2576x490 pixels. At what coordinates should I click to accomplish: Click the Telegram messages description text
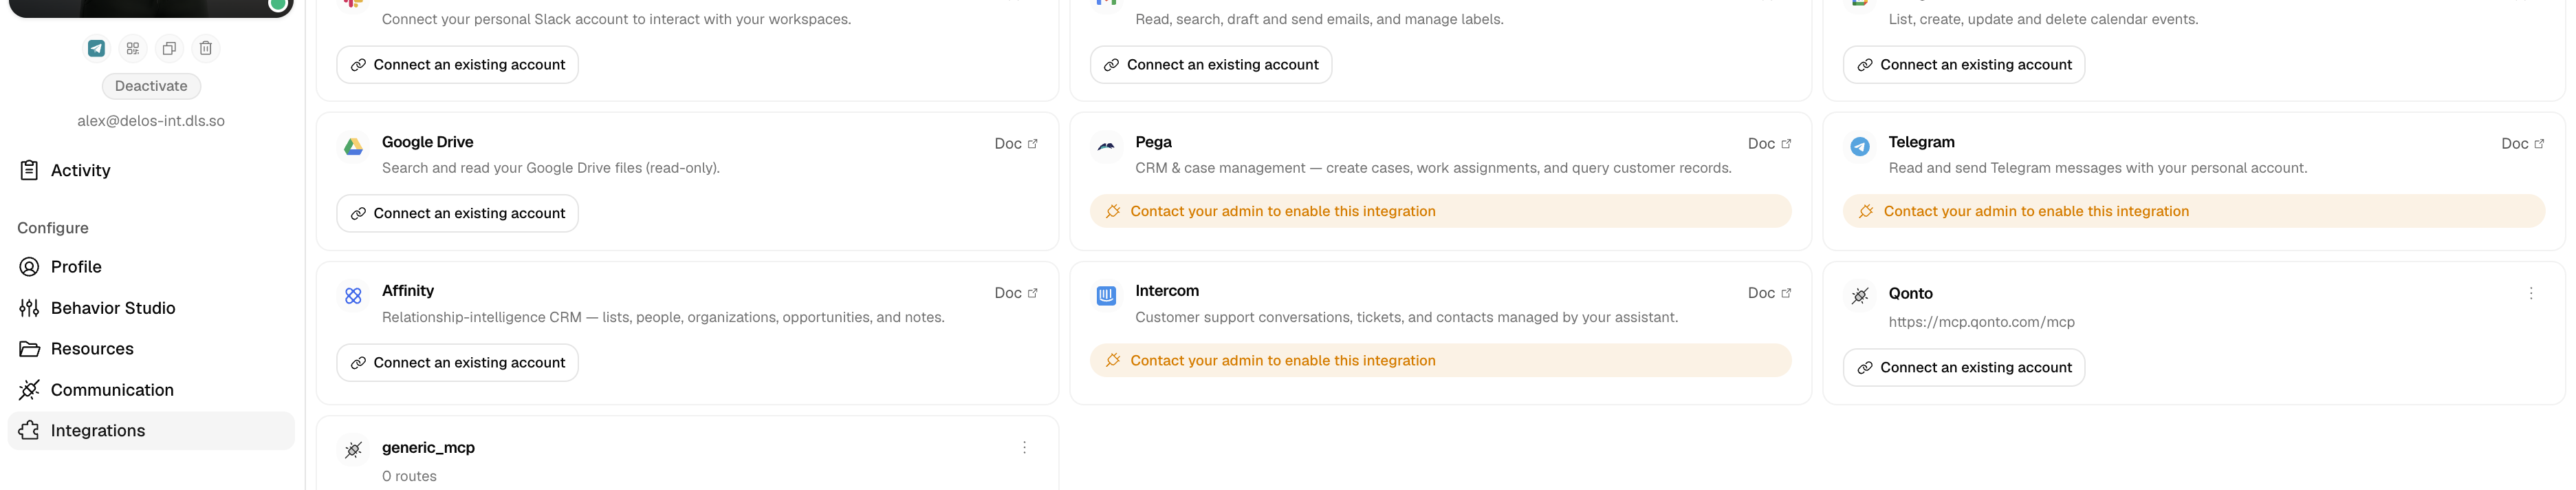(2097, 168)
